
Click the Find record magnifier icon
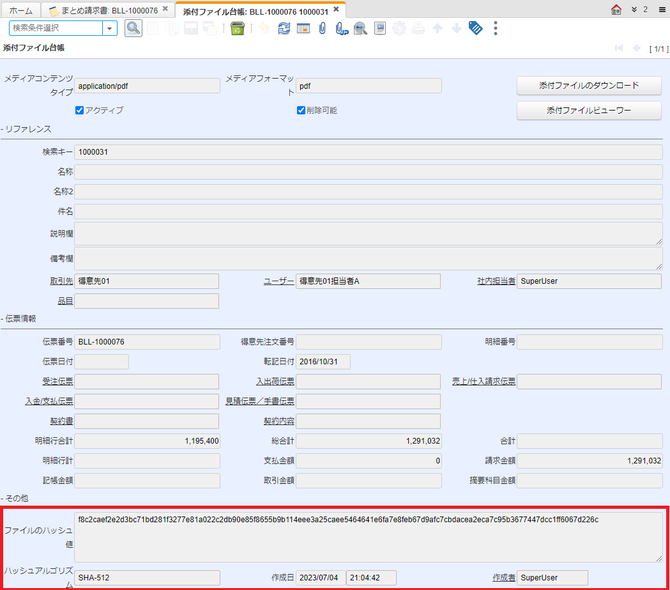click(133, 28)
